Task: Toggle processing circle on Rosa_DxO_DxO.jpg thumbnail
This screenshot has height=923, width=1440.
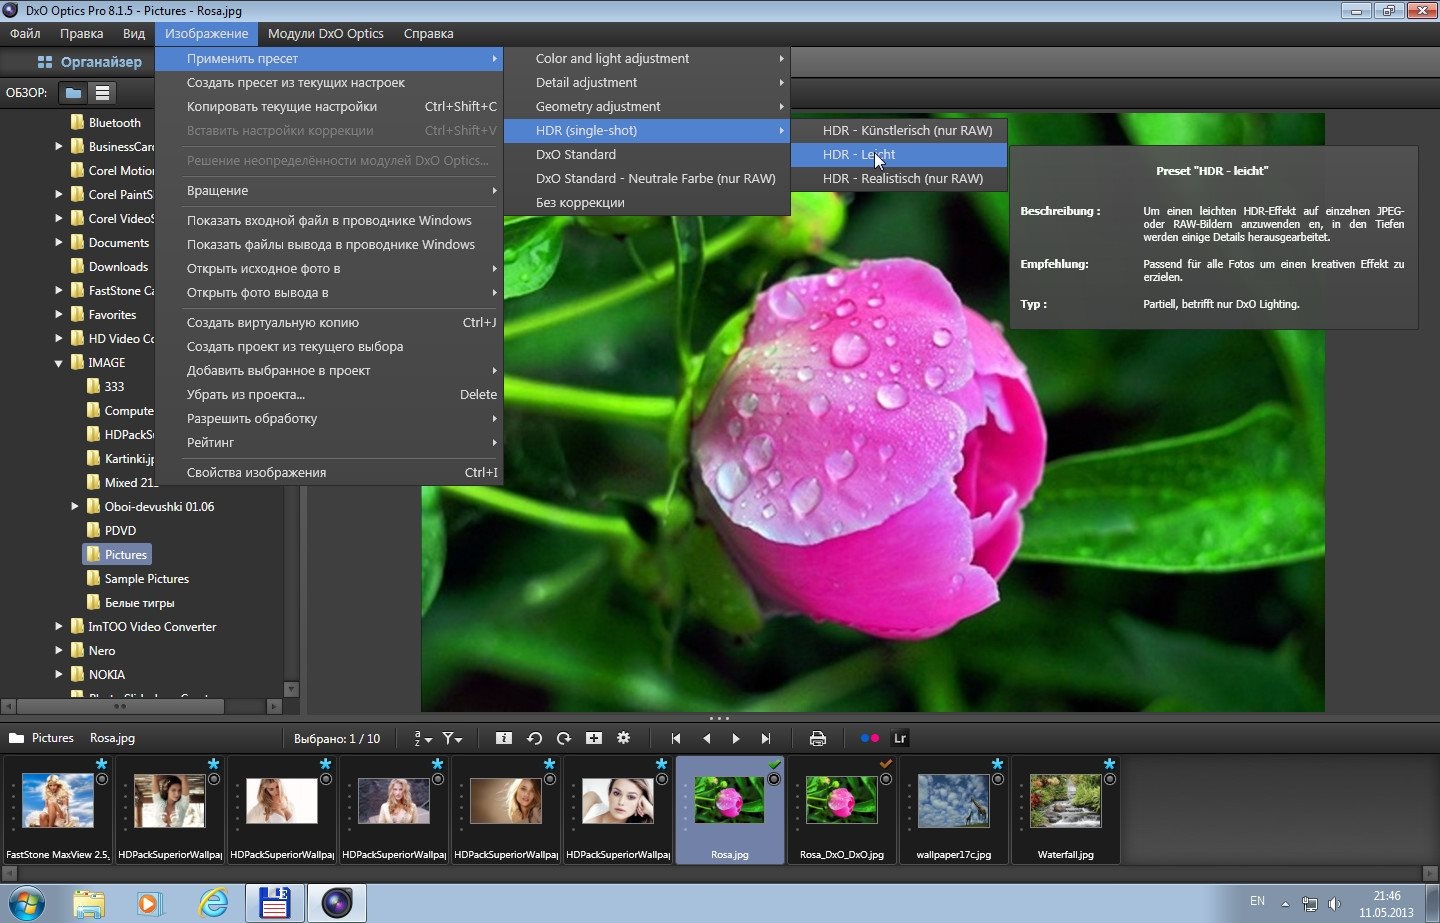Action: point(886,779)
